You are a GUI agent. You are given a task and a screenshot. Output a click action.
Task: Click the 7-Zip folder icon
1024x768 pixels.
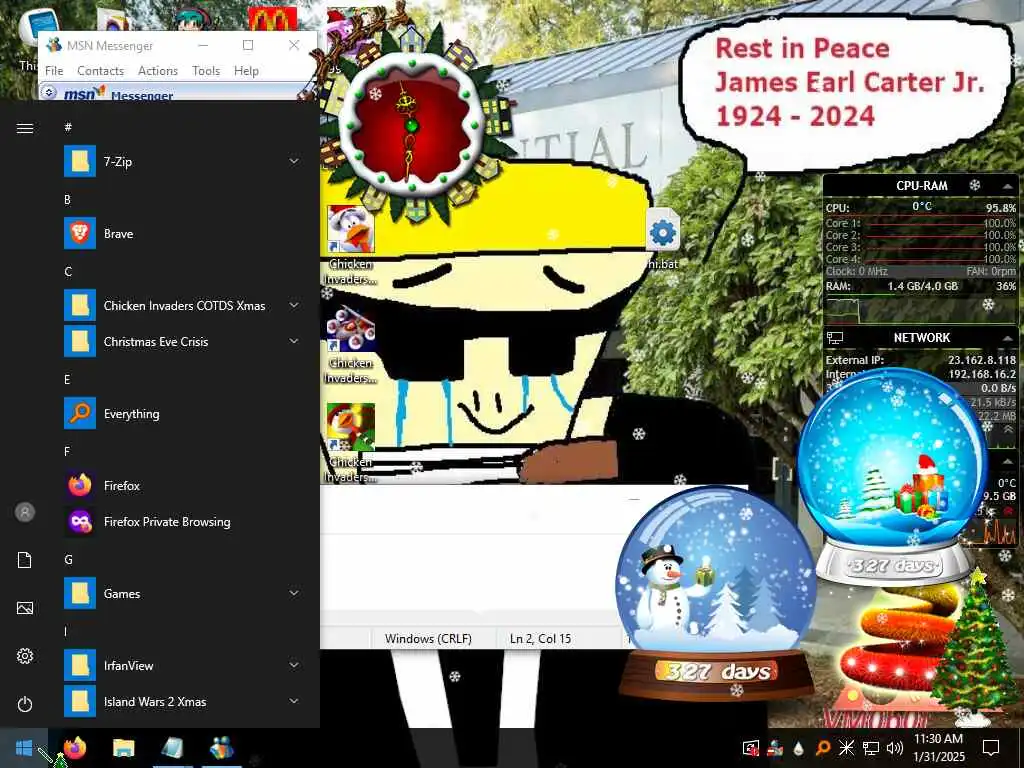[80, 161]
